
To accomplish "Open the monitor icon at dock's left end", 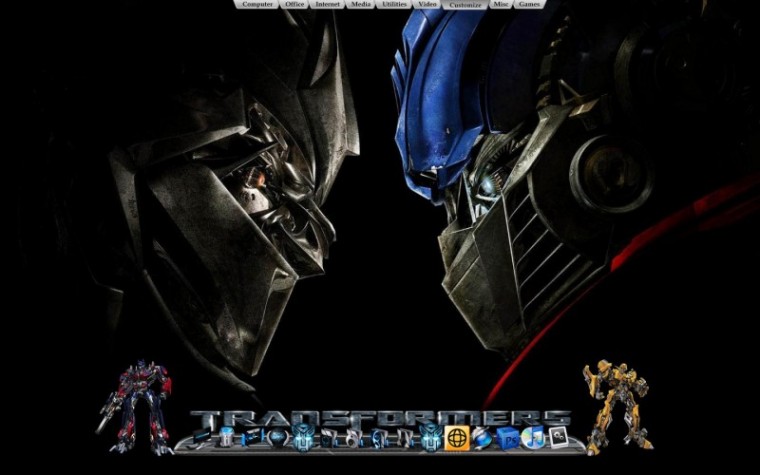I will 201,438.
